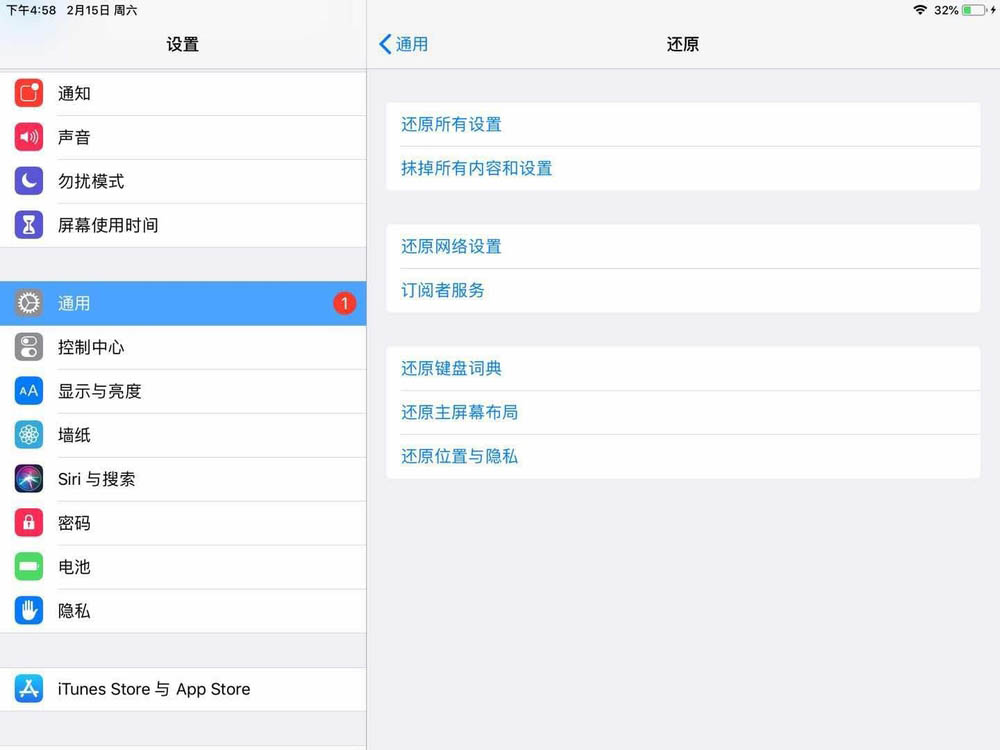
Task: Tap the green Battery icon
Action: pyautogui.click(x=29, y=567)
